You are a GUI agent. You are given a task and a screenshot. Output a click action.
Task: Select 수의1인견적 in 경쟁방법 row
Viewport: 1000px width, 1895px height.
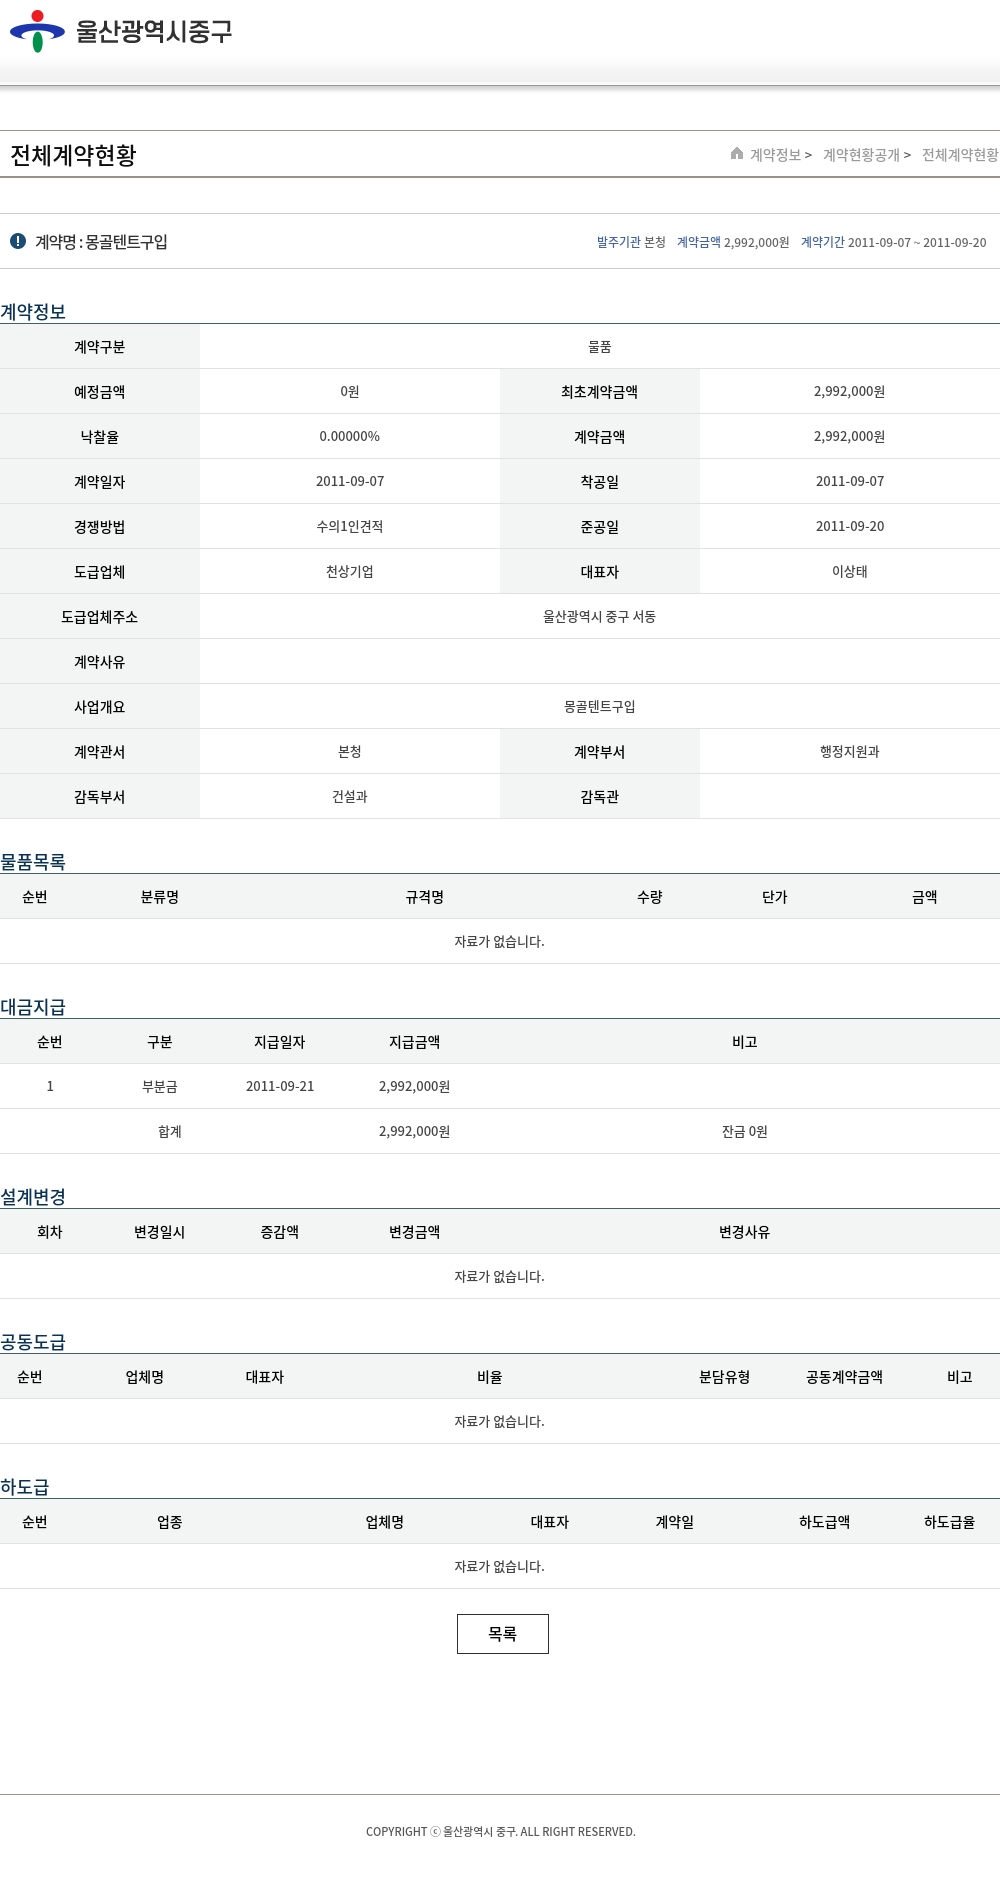(350, 526)
